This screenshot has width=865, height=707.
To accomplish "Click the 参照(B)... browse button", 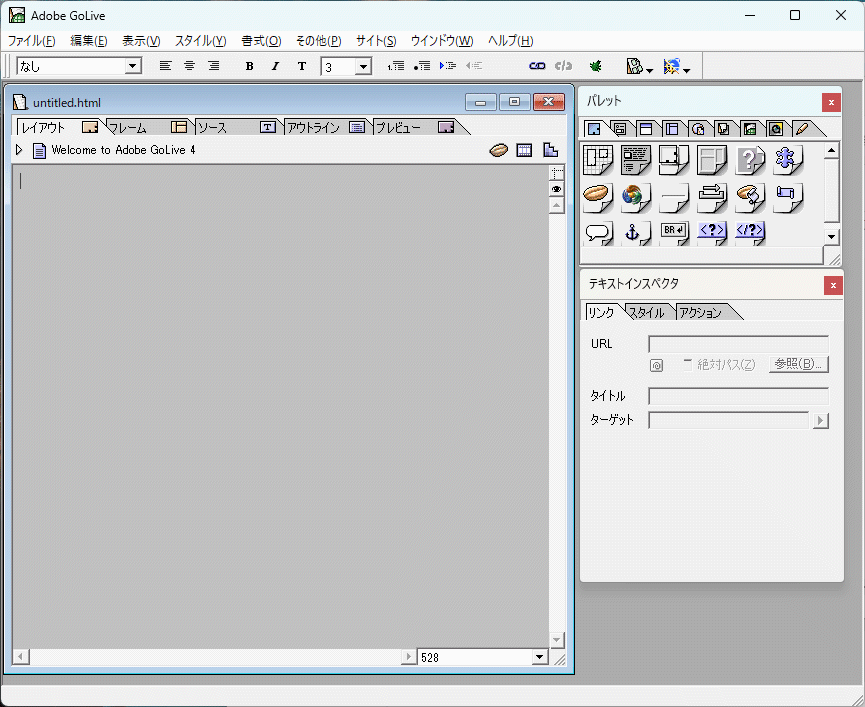I will 798,364.
